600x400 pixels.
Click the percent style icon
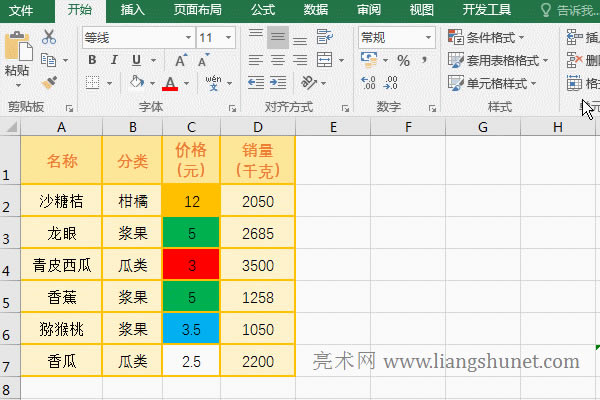pyautogui.click(x=403, y=61)
